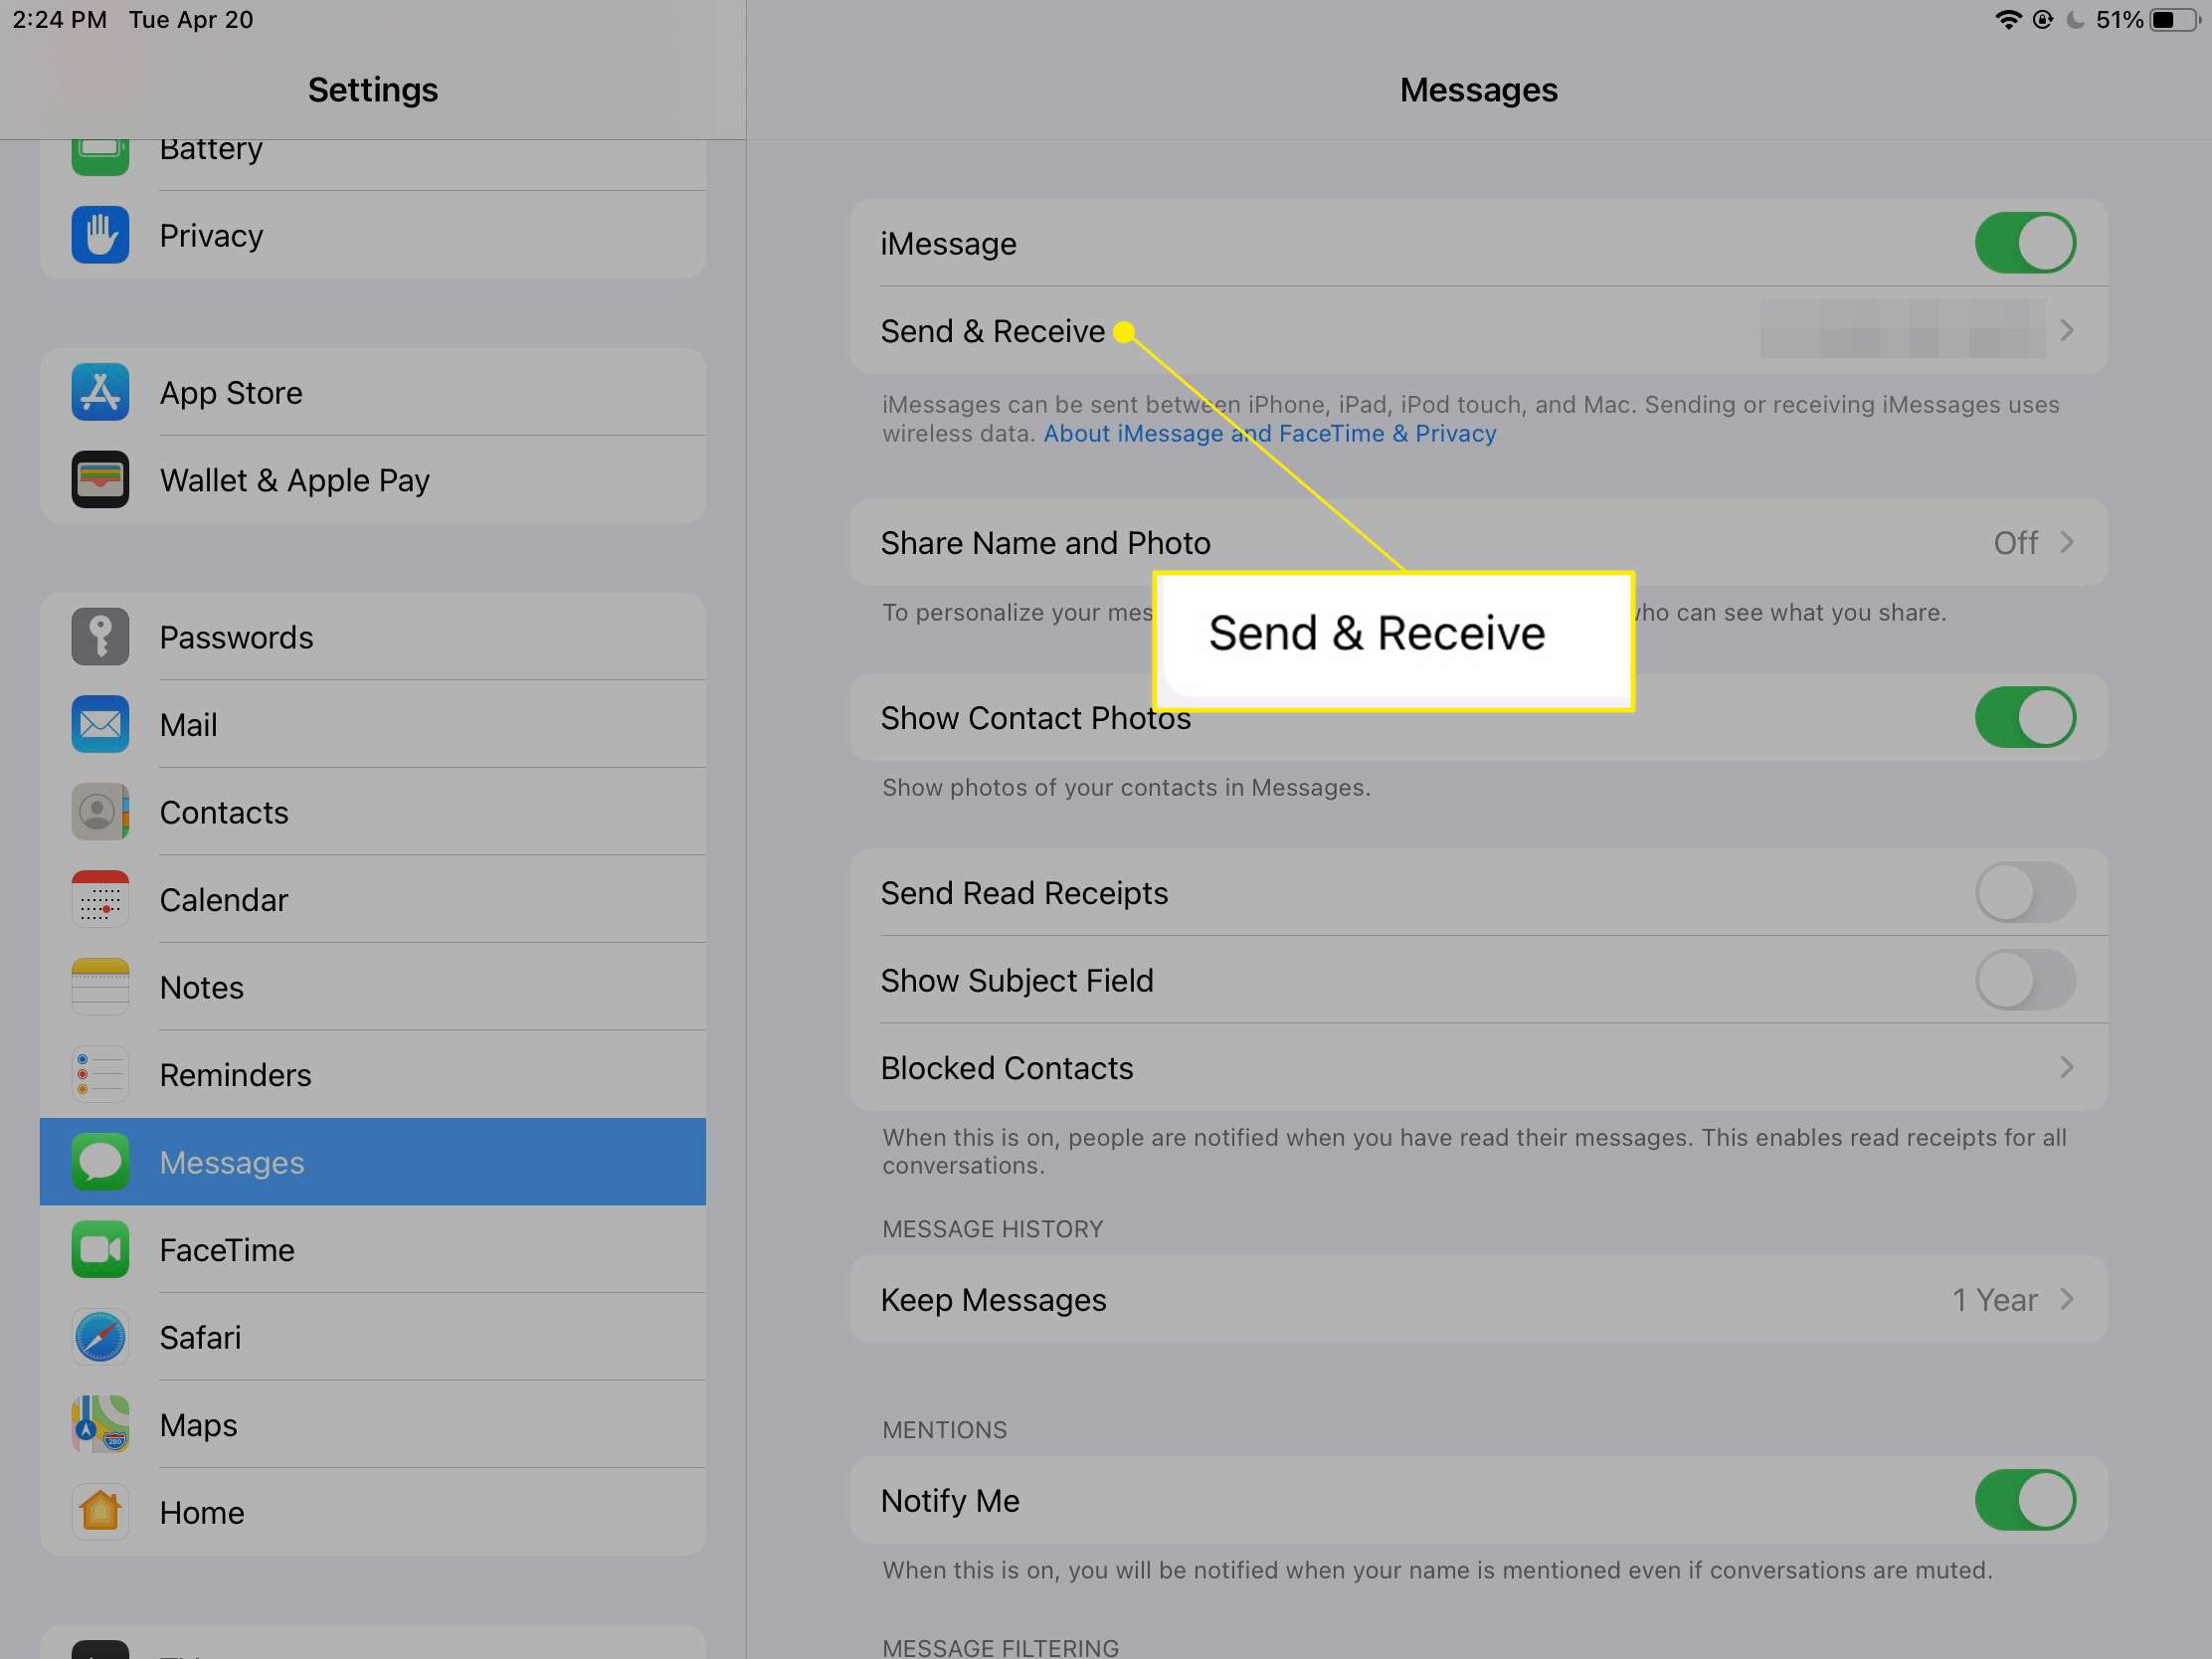The width and height of the screenshot is (2212, 1659).
Task: Tap the Tue Apr 20 date
Action: point(191,20)
